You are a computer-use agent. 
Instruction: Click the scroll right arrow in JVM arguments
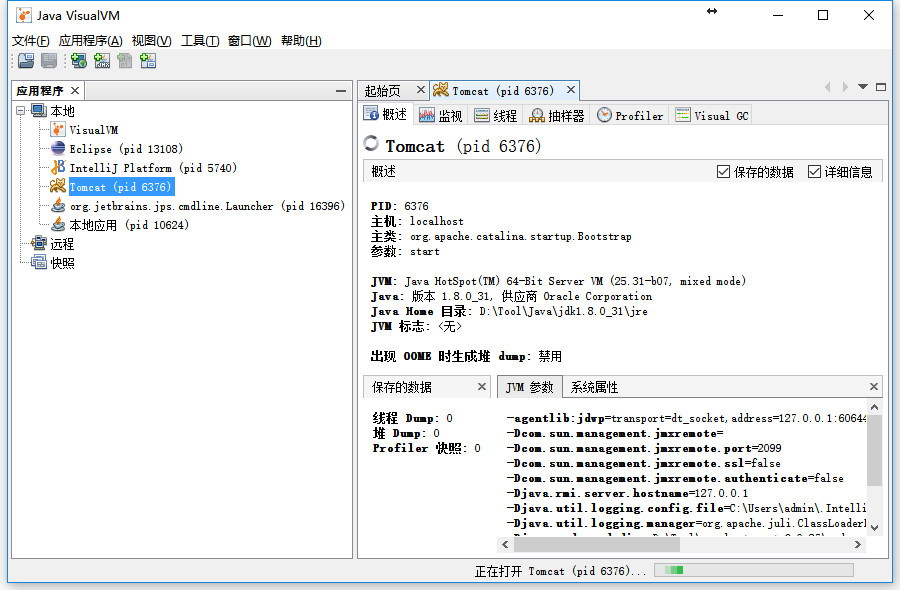pos(858,544)
